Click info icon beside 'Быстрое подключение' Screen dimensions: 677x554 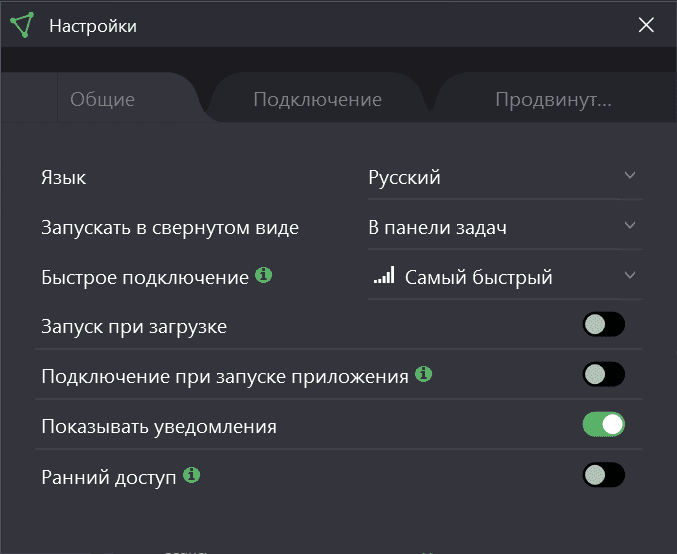click(264, 275)
